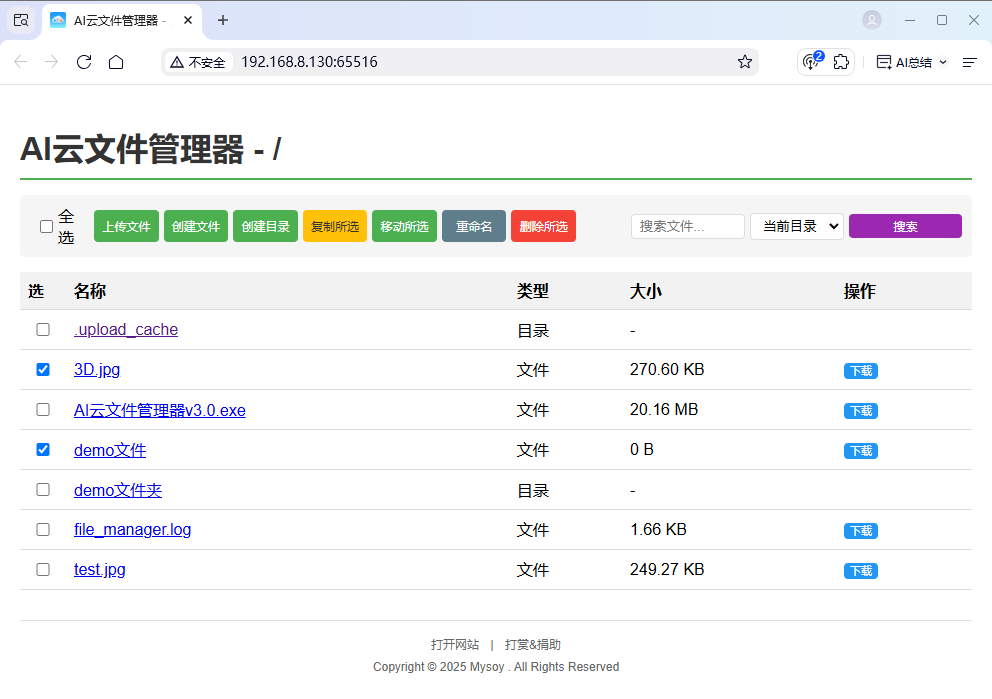Expand the AI总结 dropdown arrow
This screenshot has height=699, width=992.
[x=943, y=62]
